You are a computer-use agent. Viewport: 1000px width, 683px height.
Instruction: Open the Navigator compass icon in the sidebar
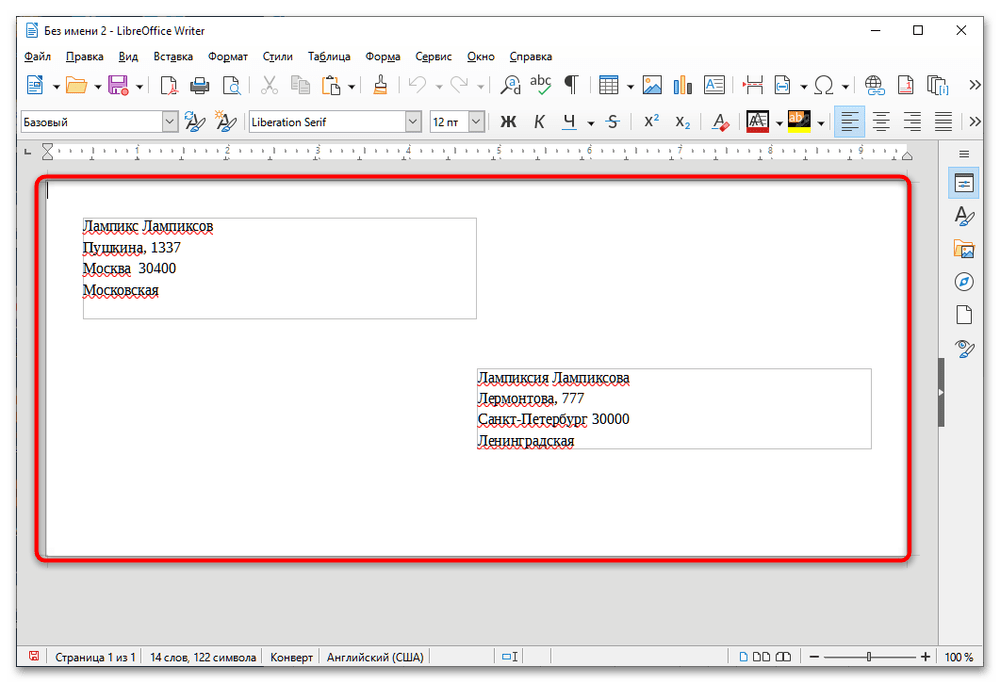point(964,281)
